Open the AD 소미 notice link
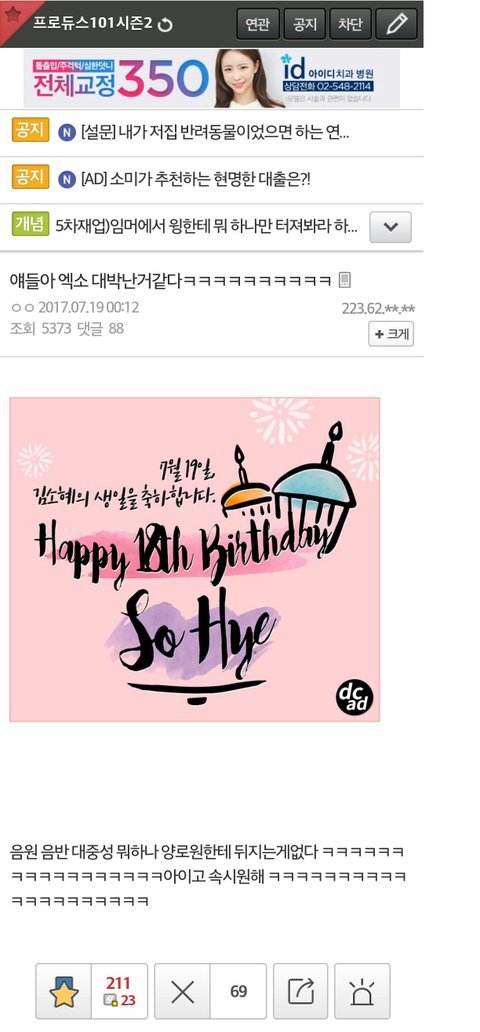The image size is (480, 1032). click(x=195, y=180)
